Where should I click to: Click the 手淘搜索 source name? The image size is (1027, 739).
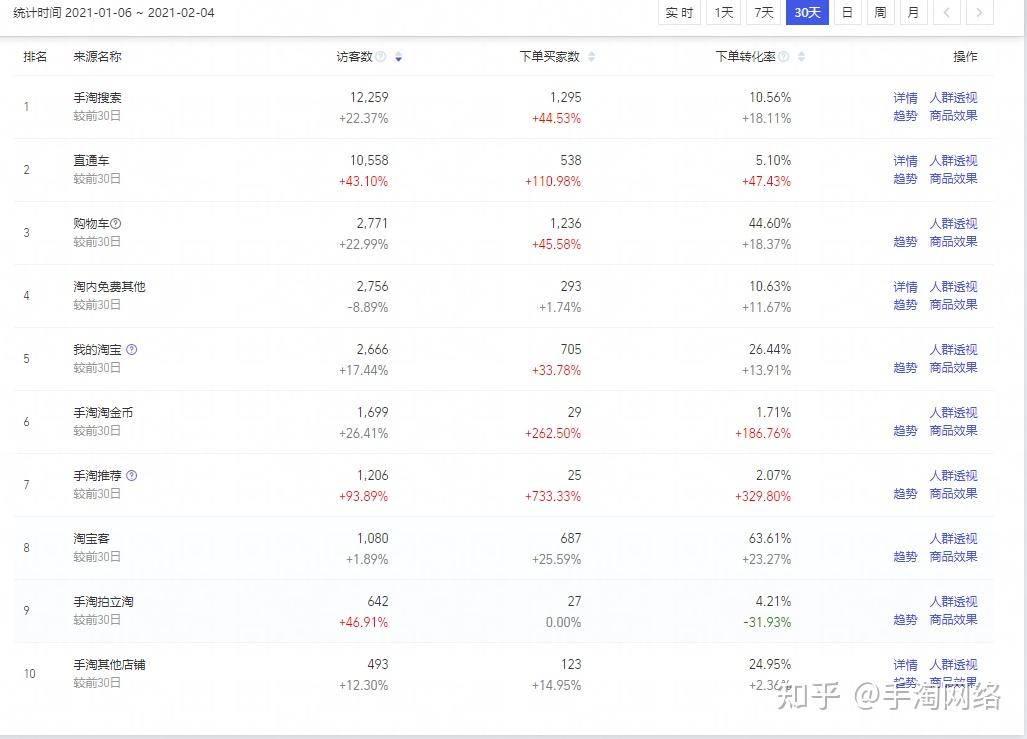[x=97, y=98]
